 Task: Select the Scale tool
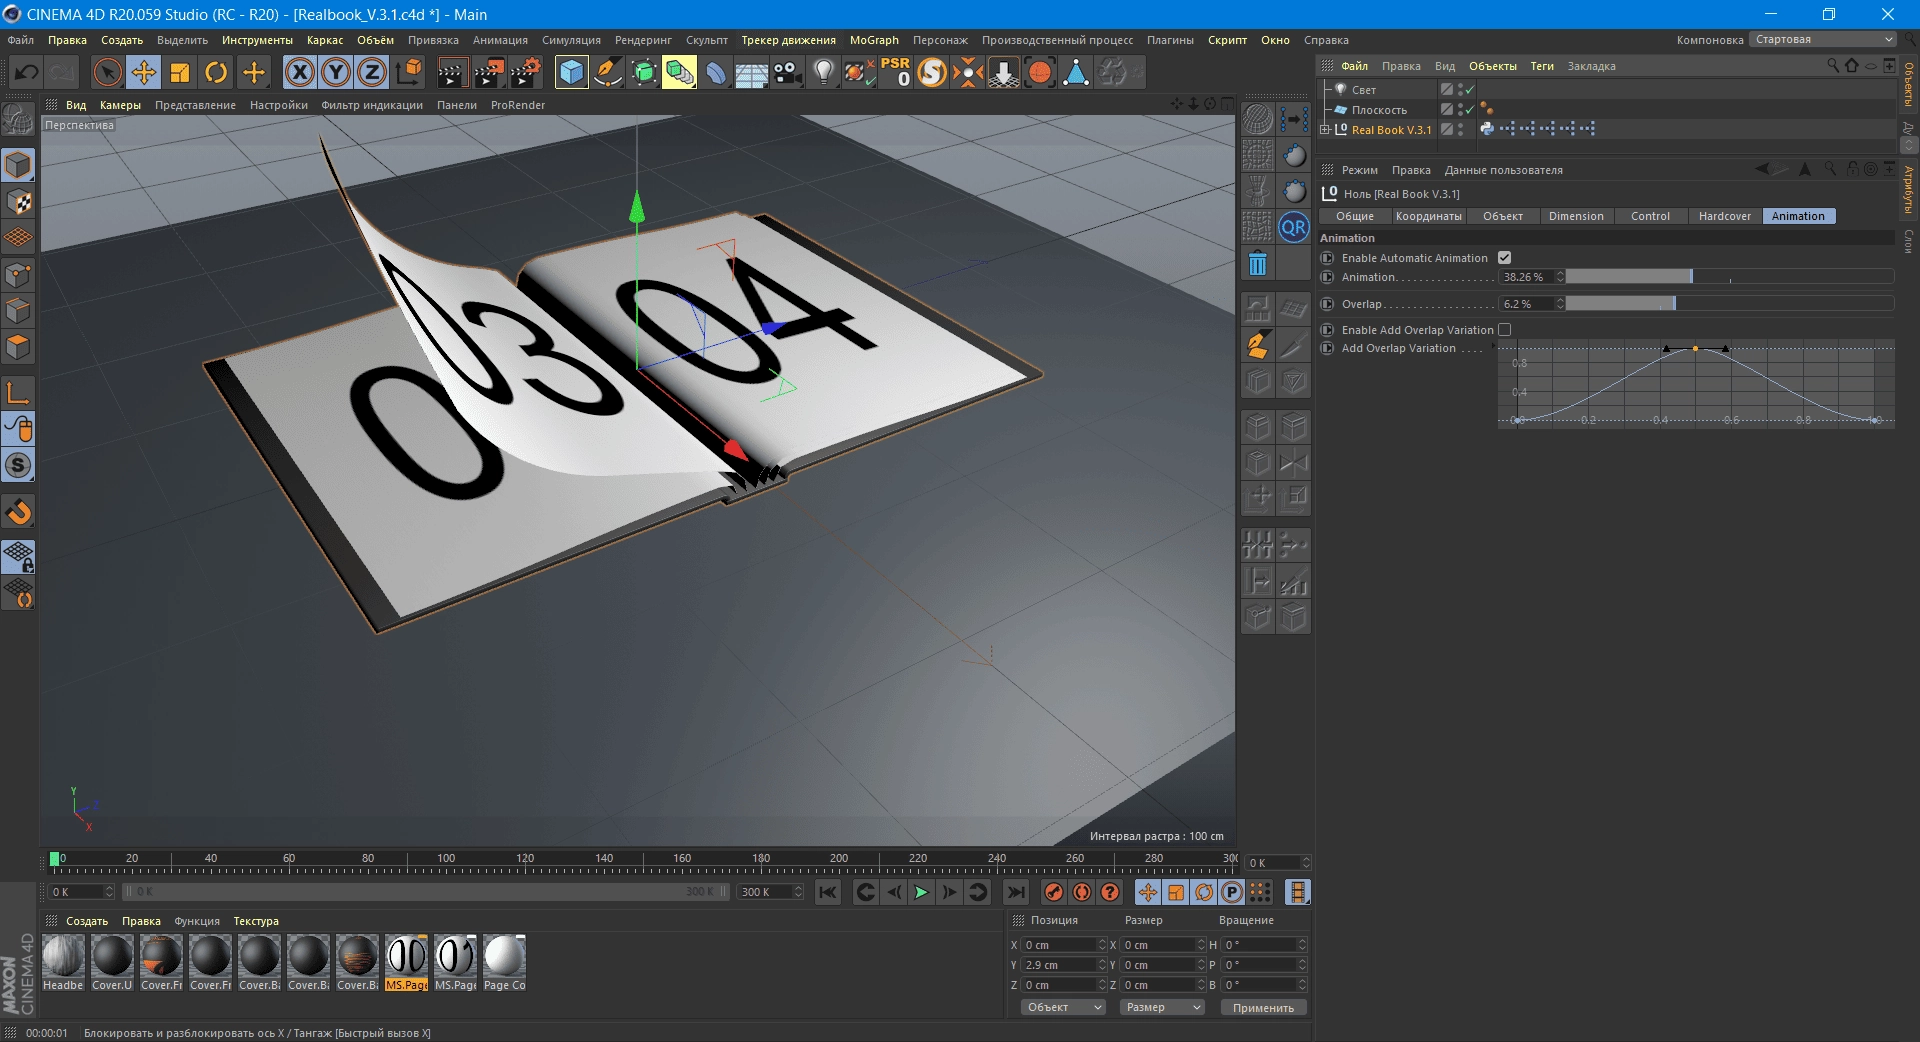[180, 72]
